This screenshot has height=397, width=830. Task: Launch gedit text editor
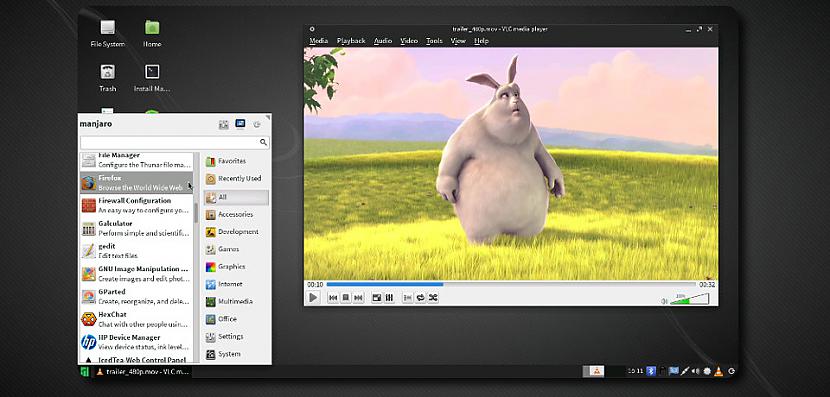[x=137, y=251]
